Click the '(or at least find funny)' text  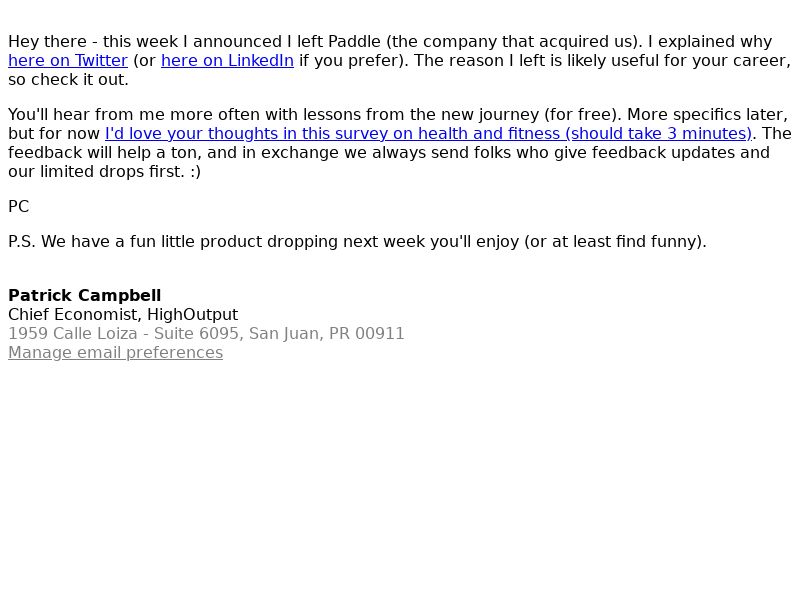[x=615, y=241]
